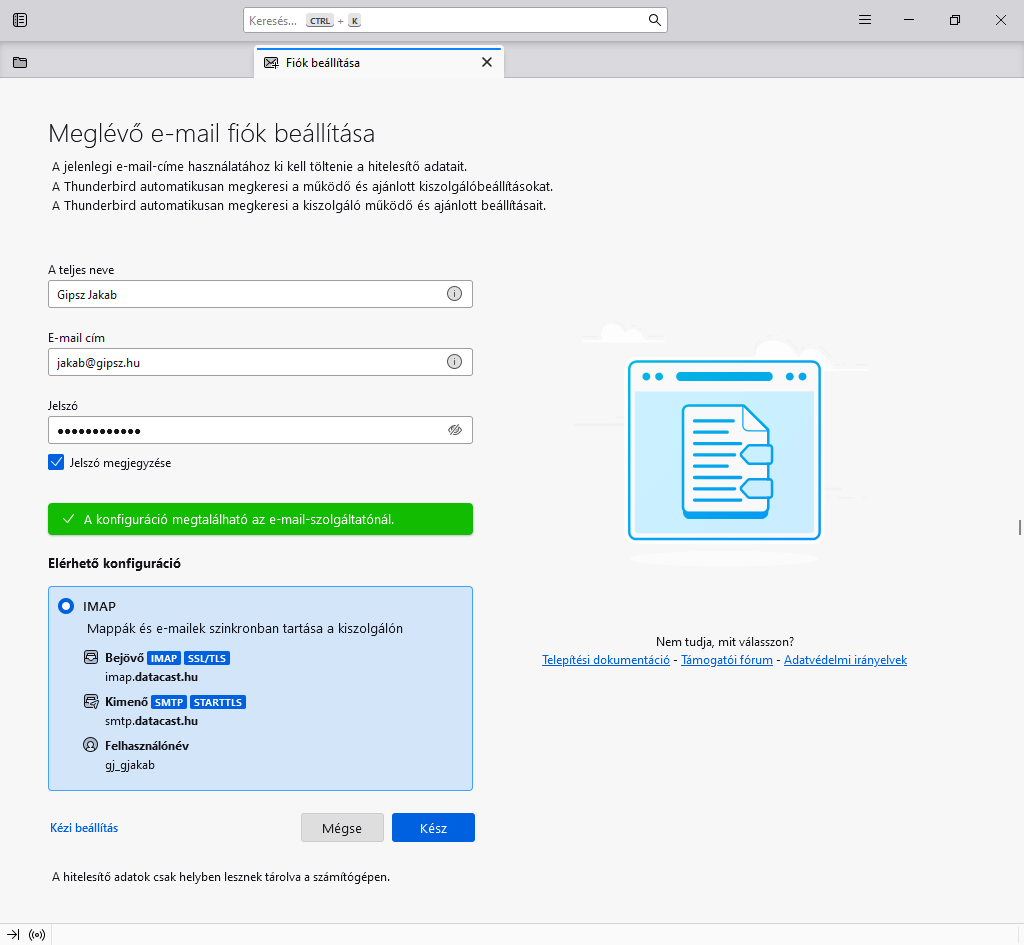
Task: Click the SSL/TLS security badge
Action: tap(207, 658)
